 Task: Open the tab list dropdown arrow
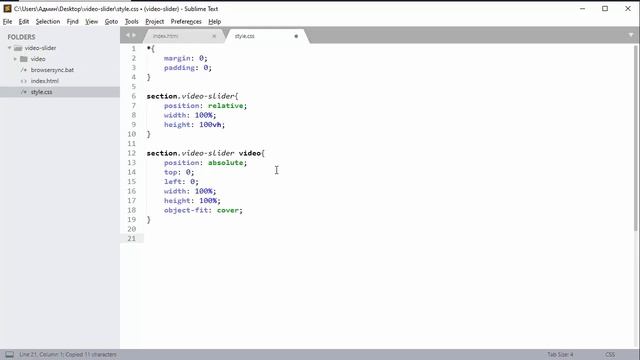(x=631, y=36)
